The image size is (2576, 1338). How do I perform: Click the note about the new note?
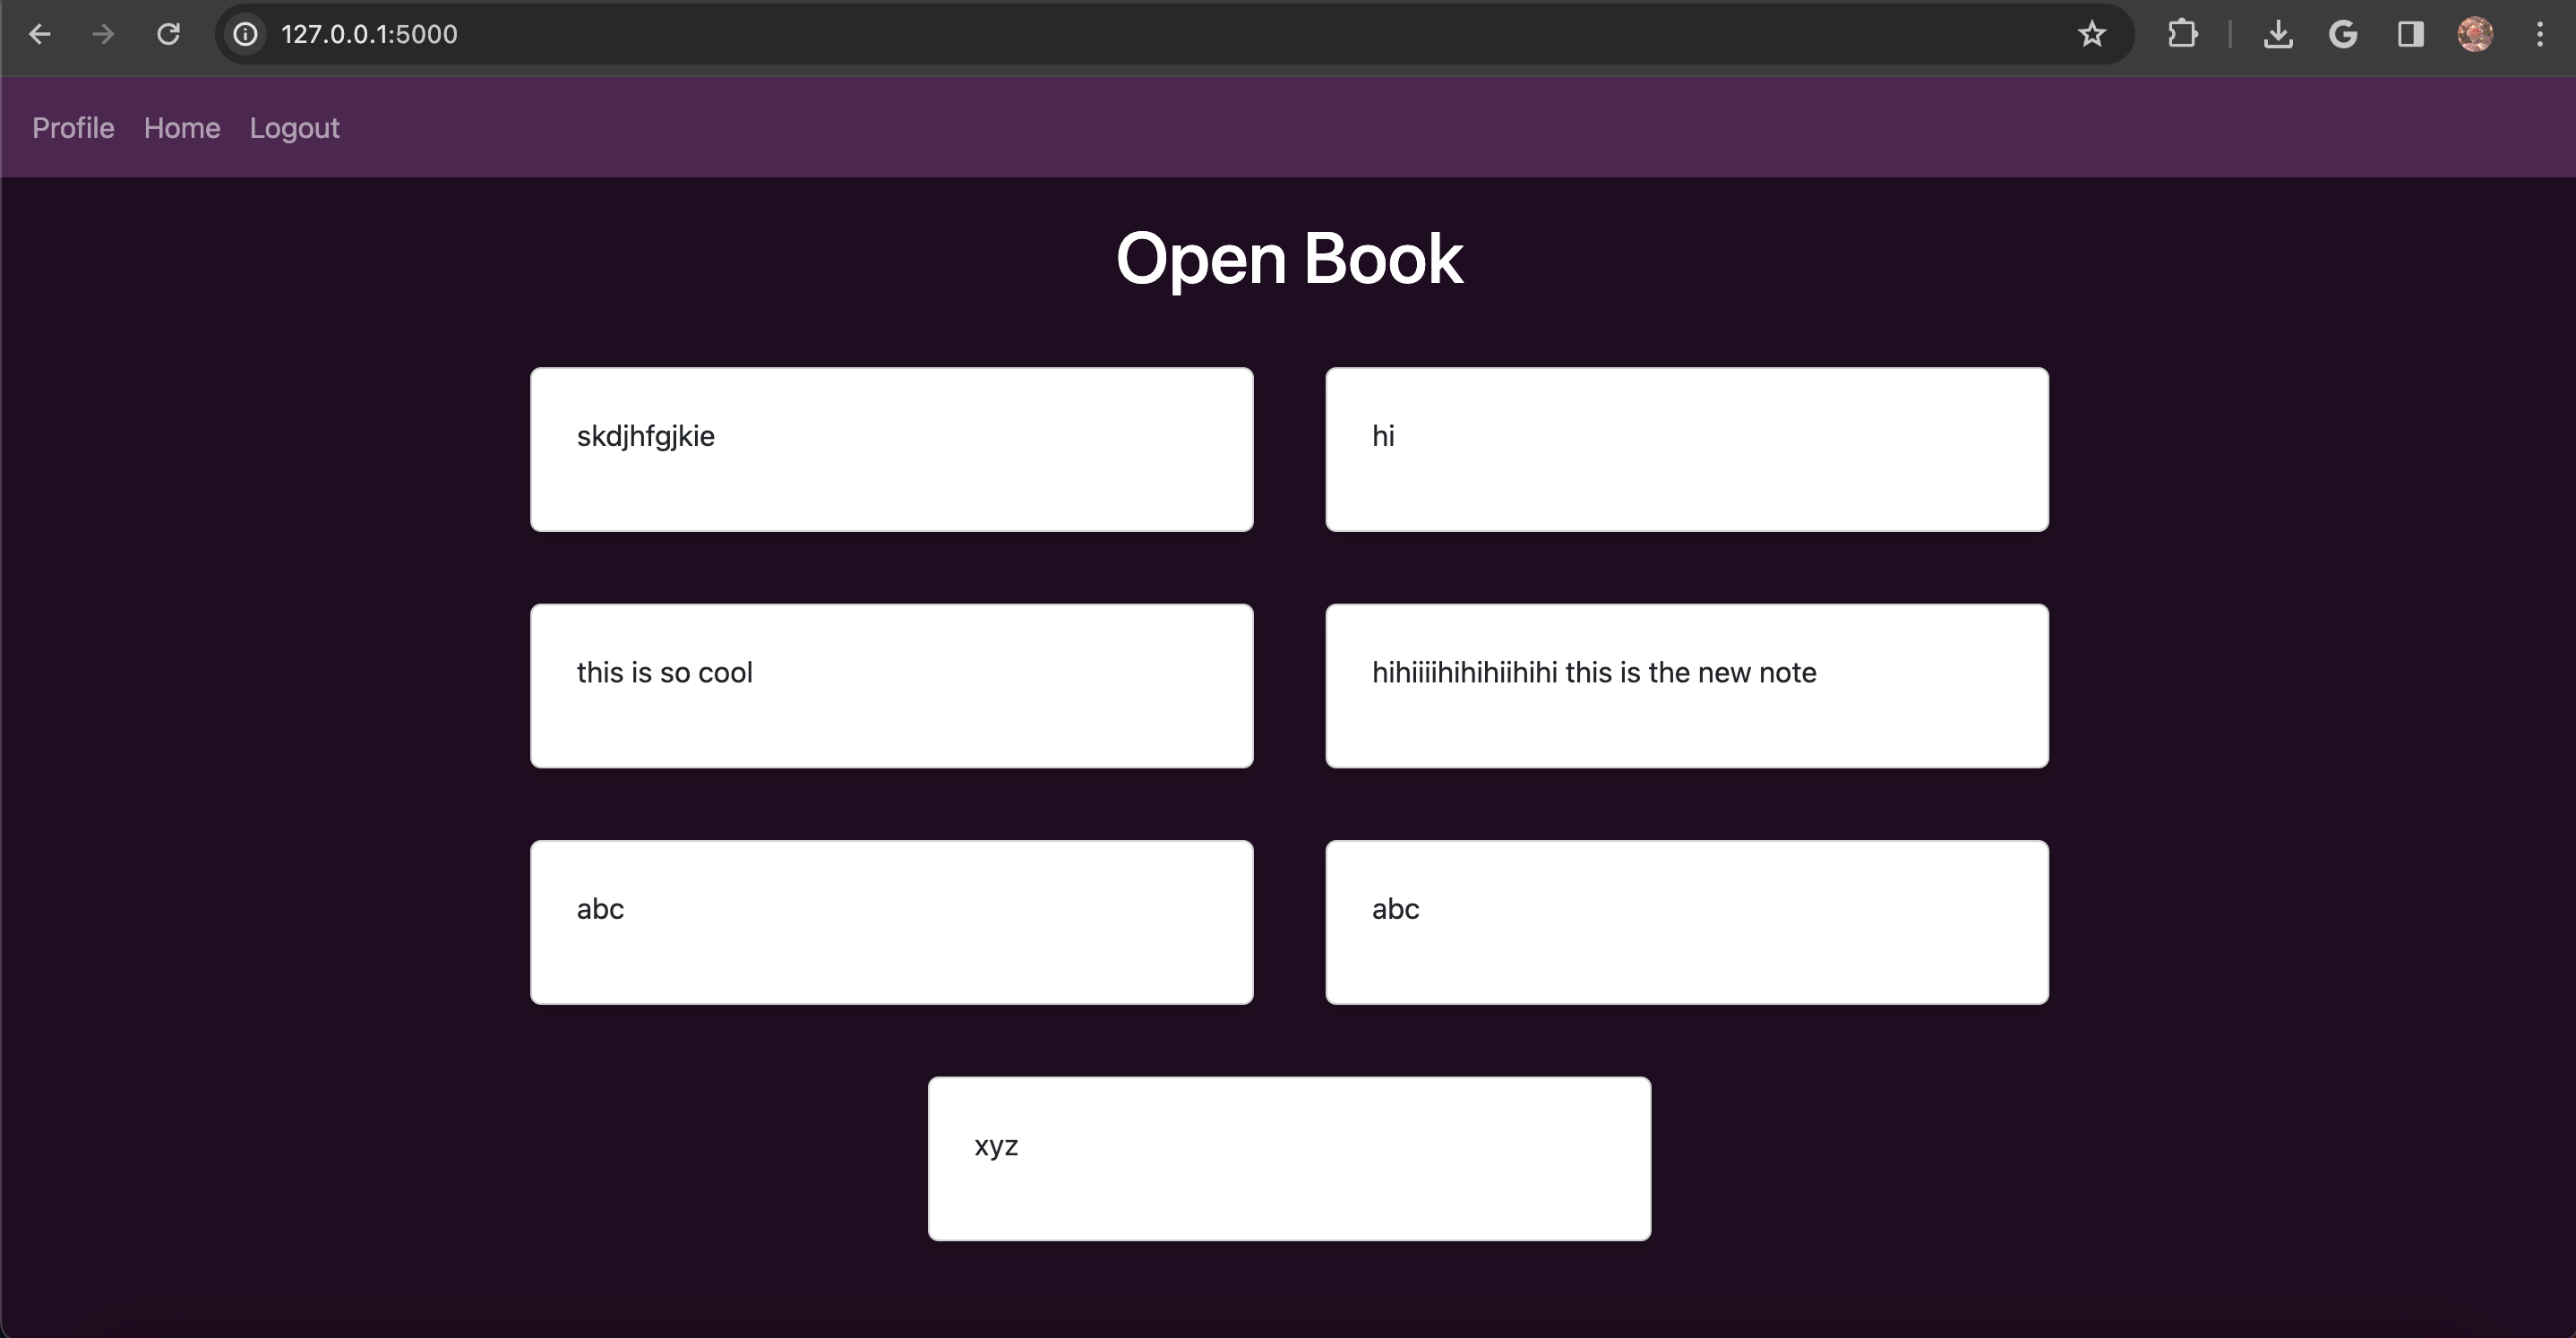click(x=1687, y=685)
